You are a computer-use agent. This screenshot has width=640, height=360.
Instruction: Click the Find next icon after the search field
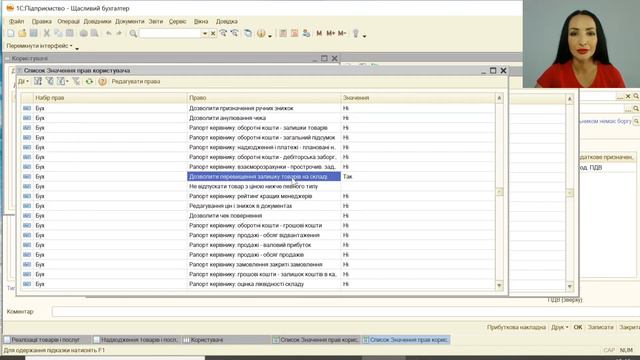223,33
